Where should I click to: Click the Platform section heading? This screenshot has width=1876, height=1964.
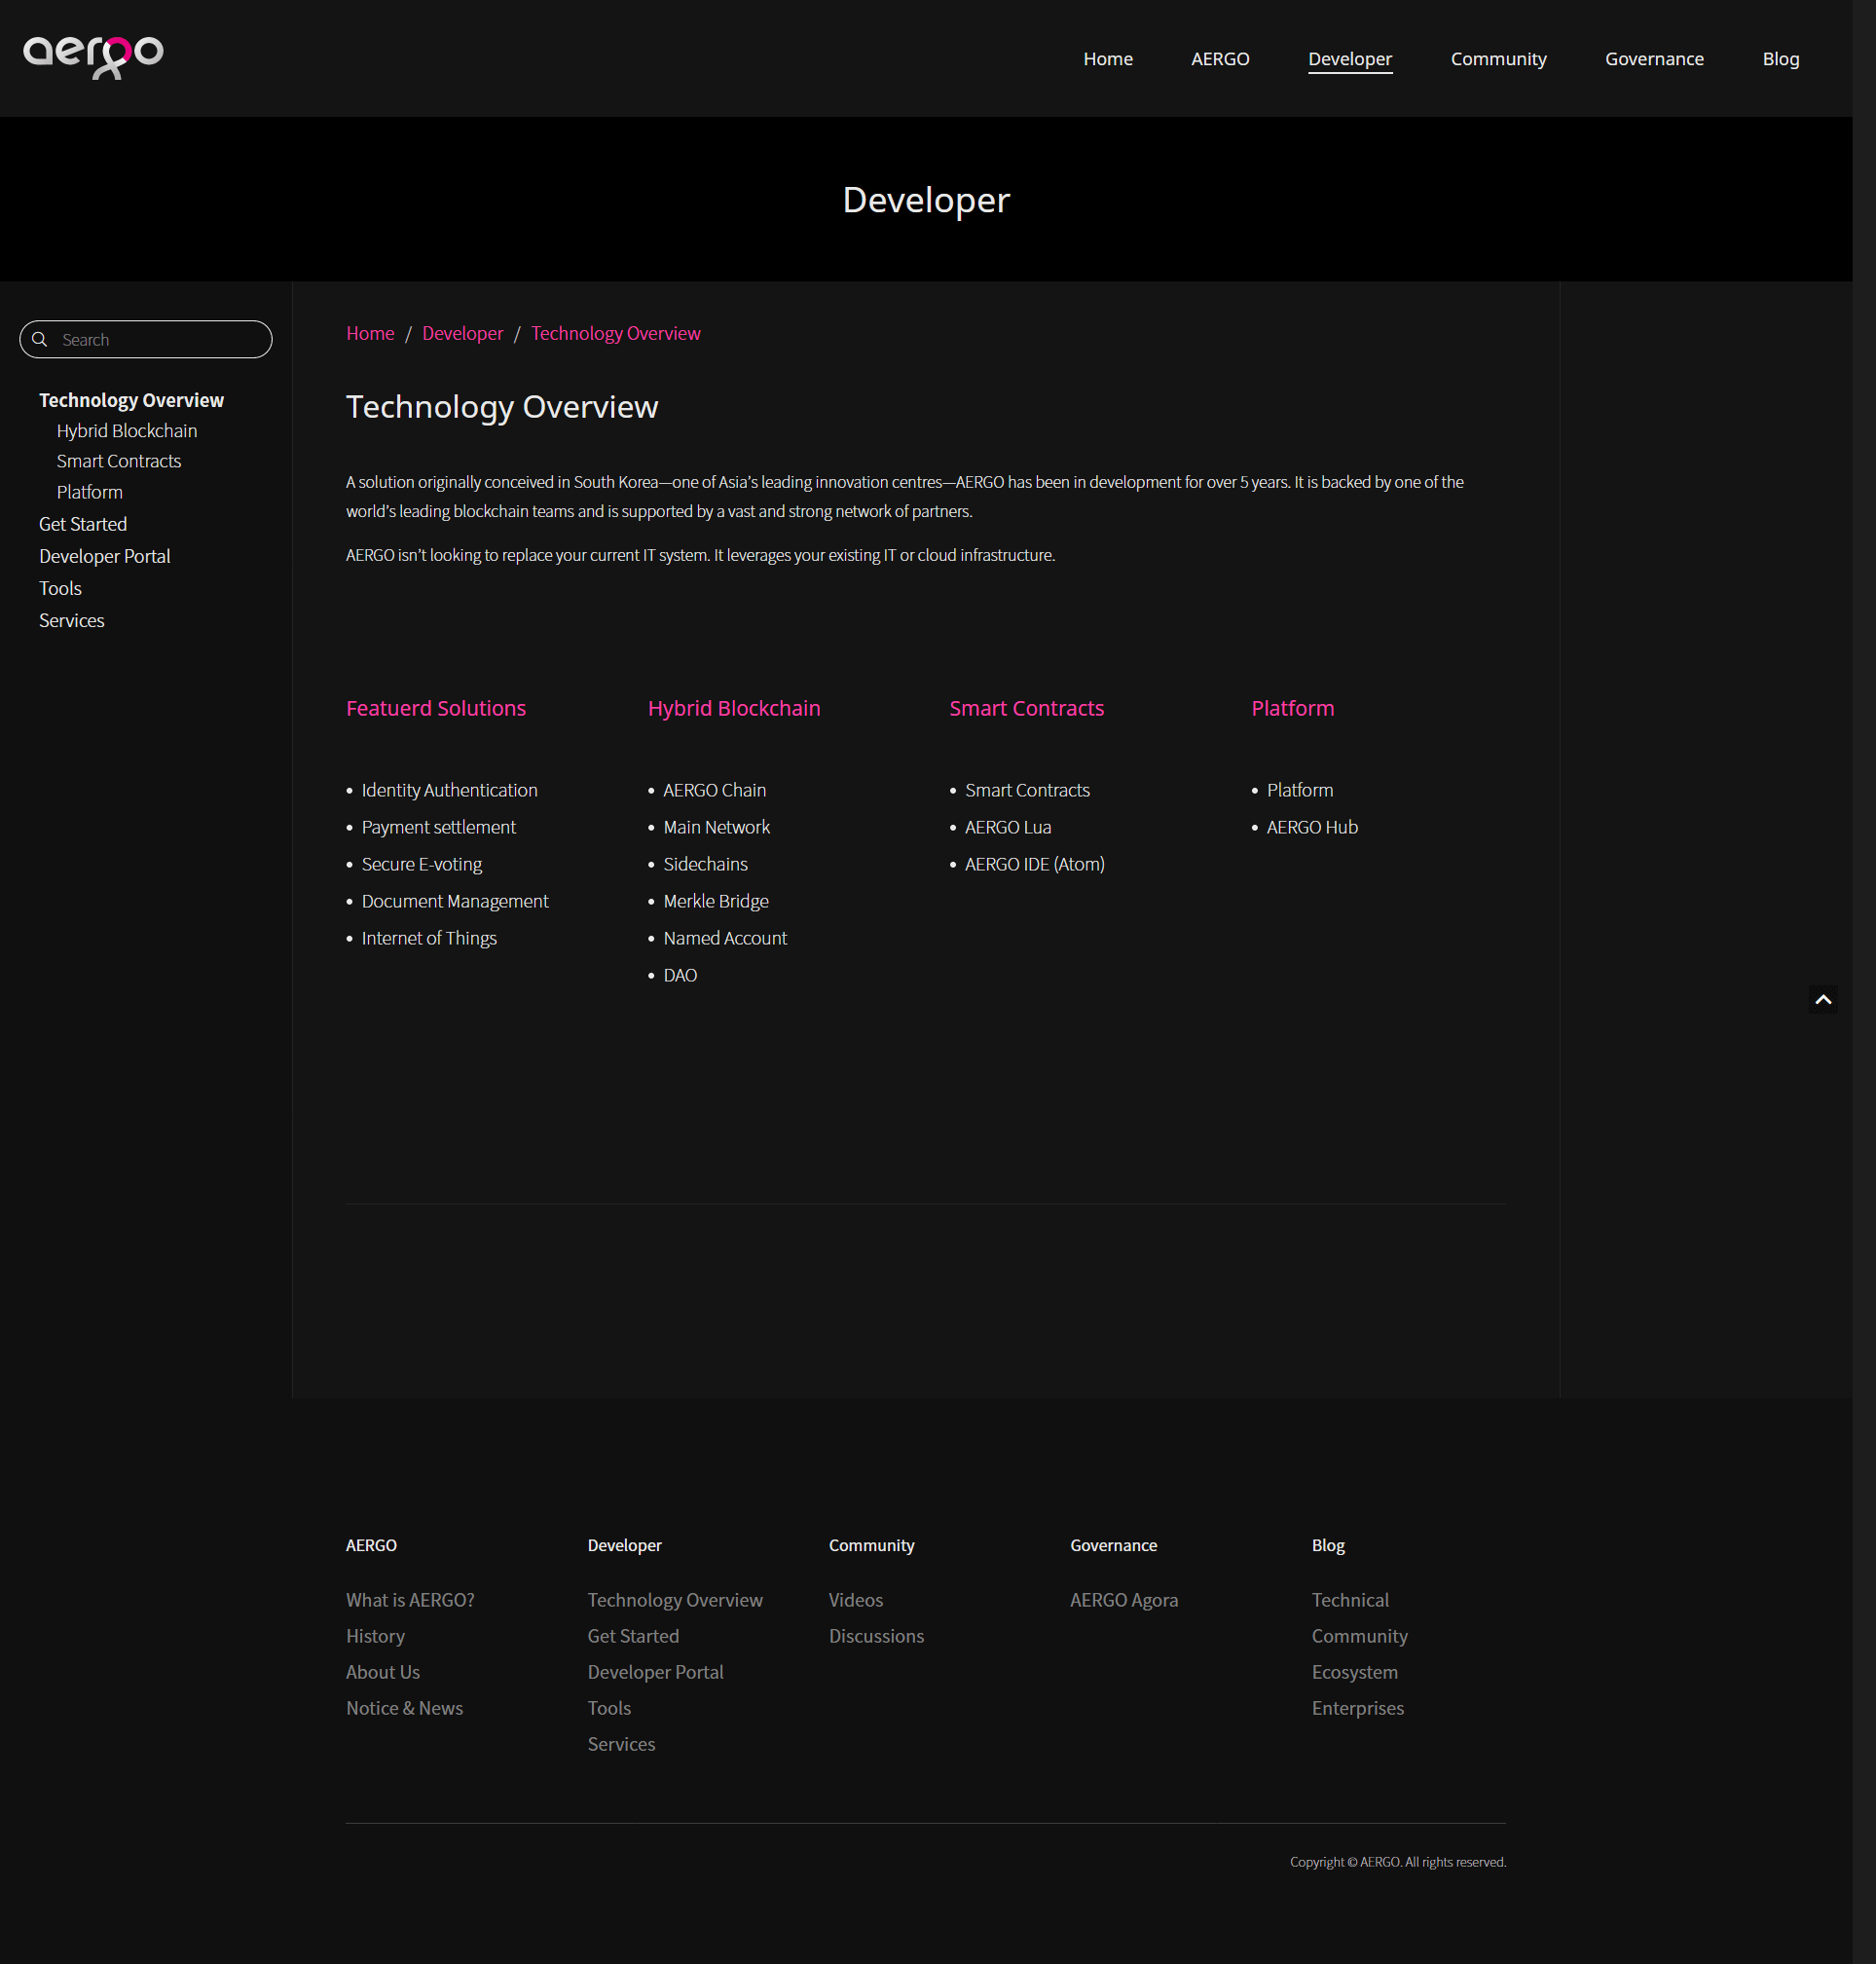coord(1293,708)
